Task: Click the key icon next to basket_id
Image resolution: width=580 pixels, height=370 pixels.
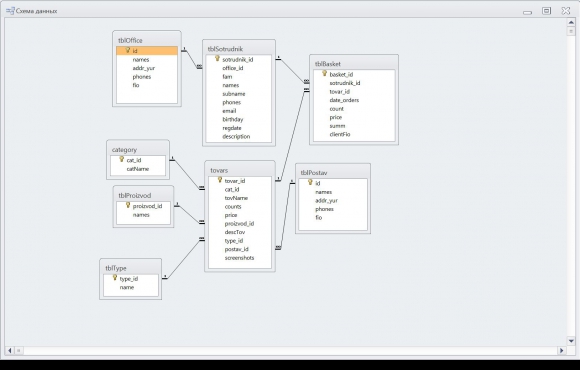Action: tap(324, 74)
